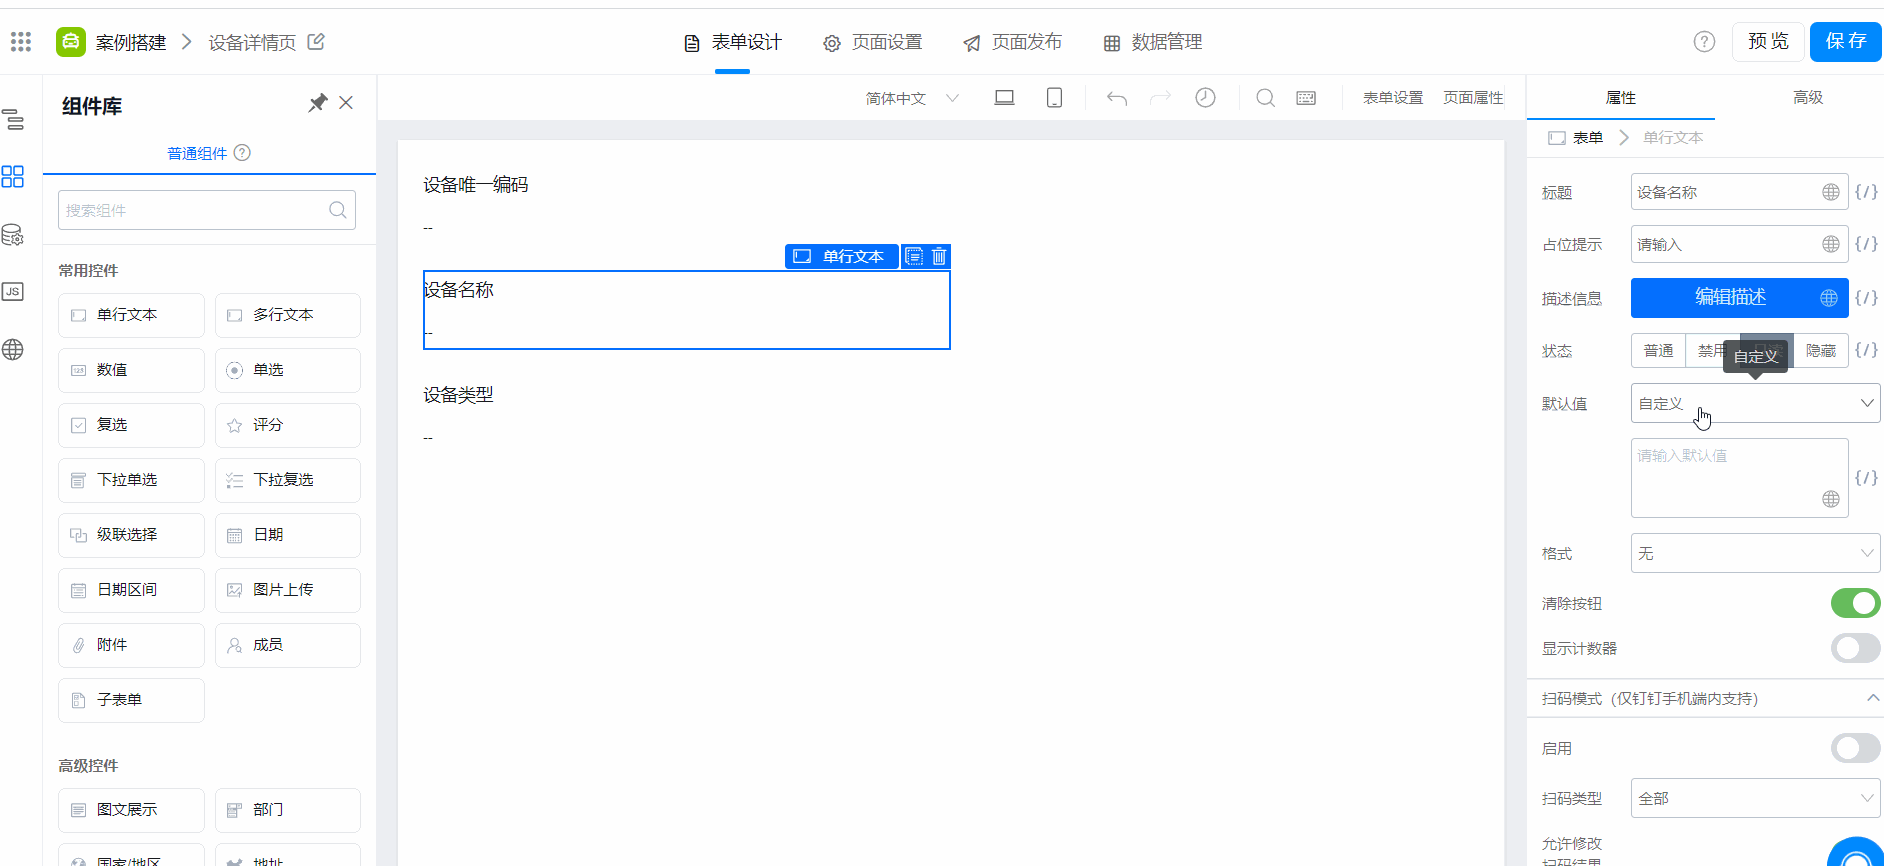1884x866 pixels.
Task: Undo the last action
Action: (1117, 98)
